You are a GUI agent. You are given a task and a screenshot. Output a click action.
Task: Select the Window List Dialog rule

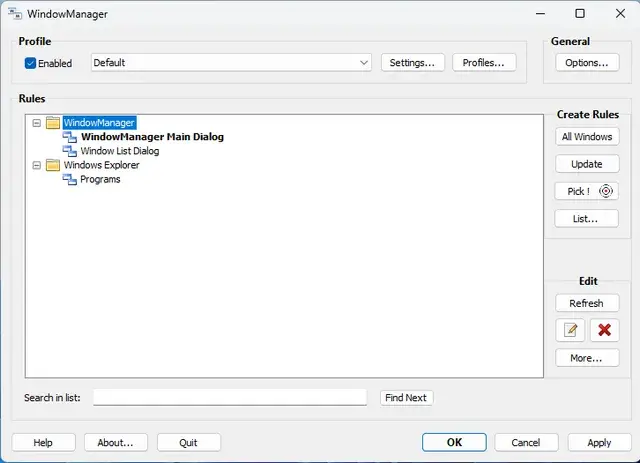click(119, 151)
